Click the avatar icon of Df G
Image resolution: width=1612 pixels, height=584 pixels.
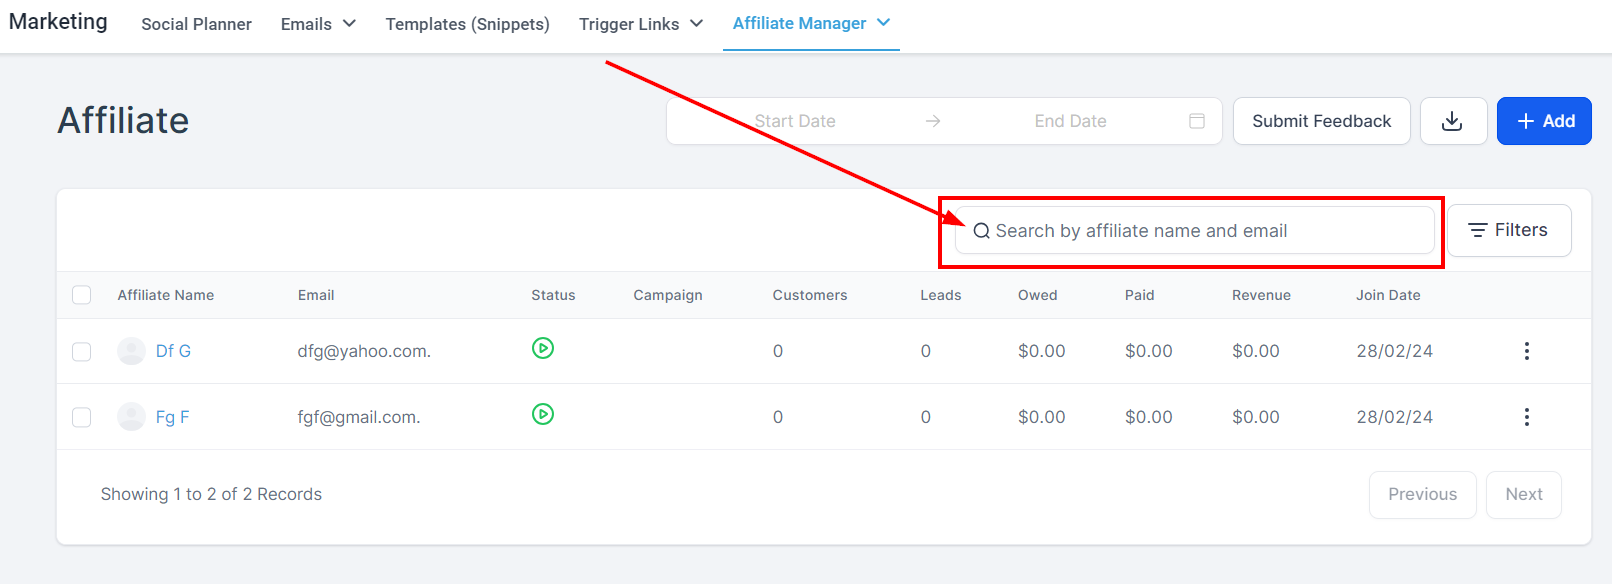(x=131, y=351)
